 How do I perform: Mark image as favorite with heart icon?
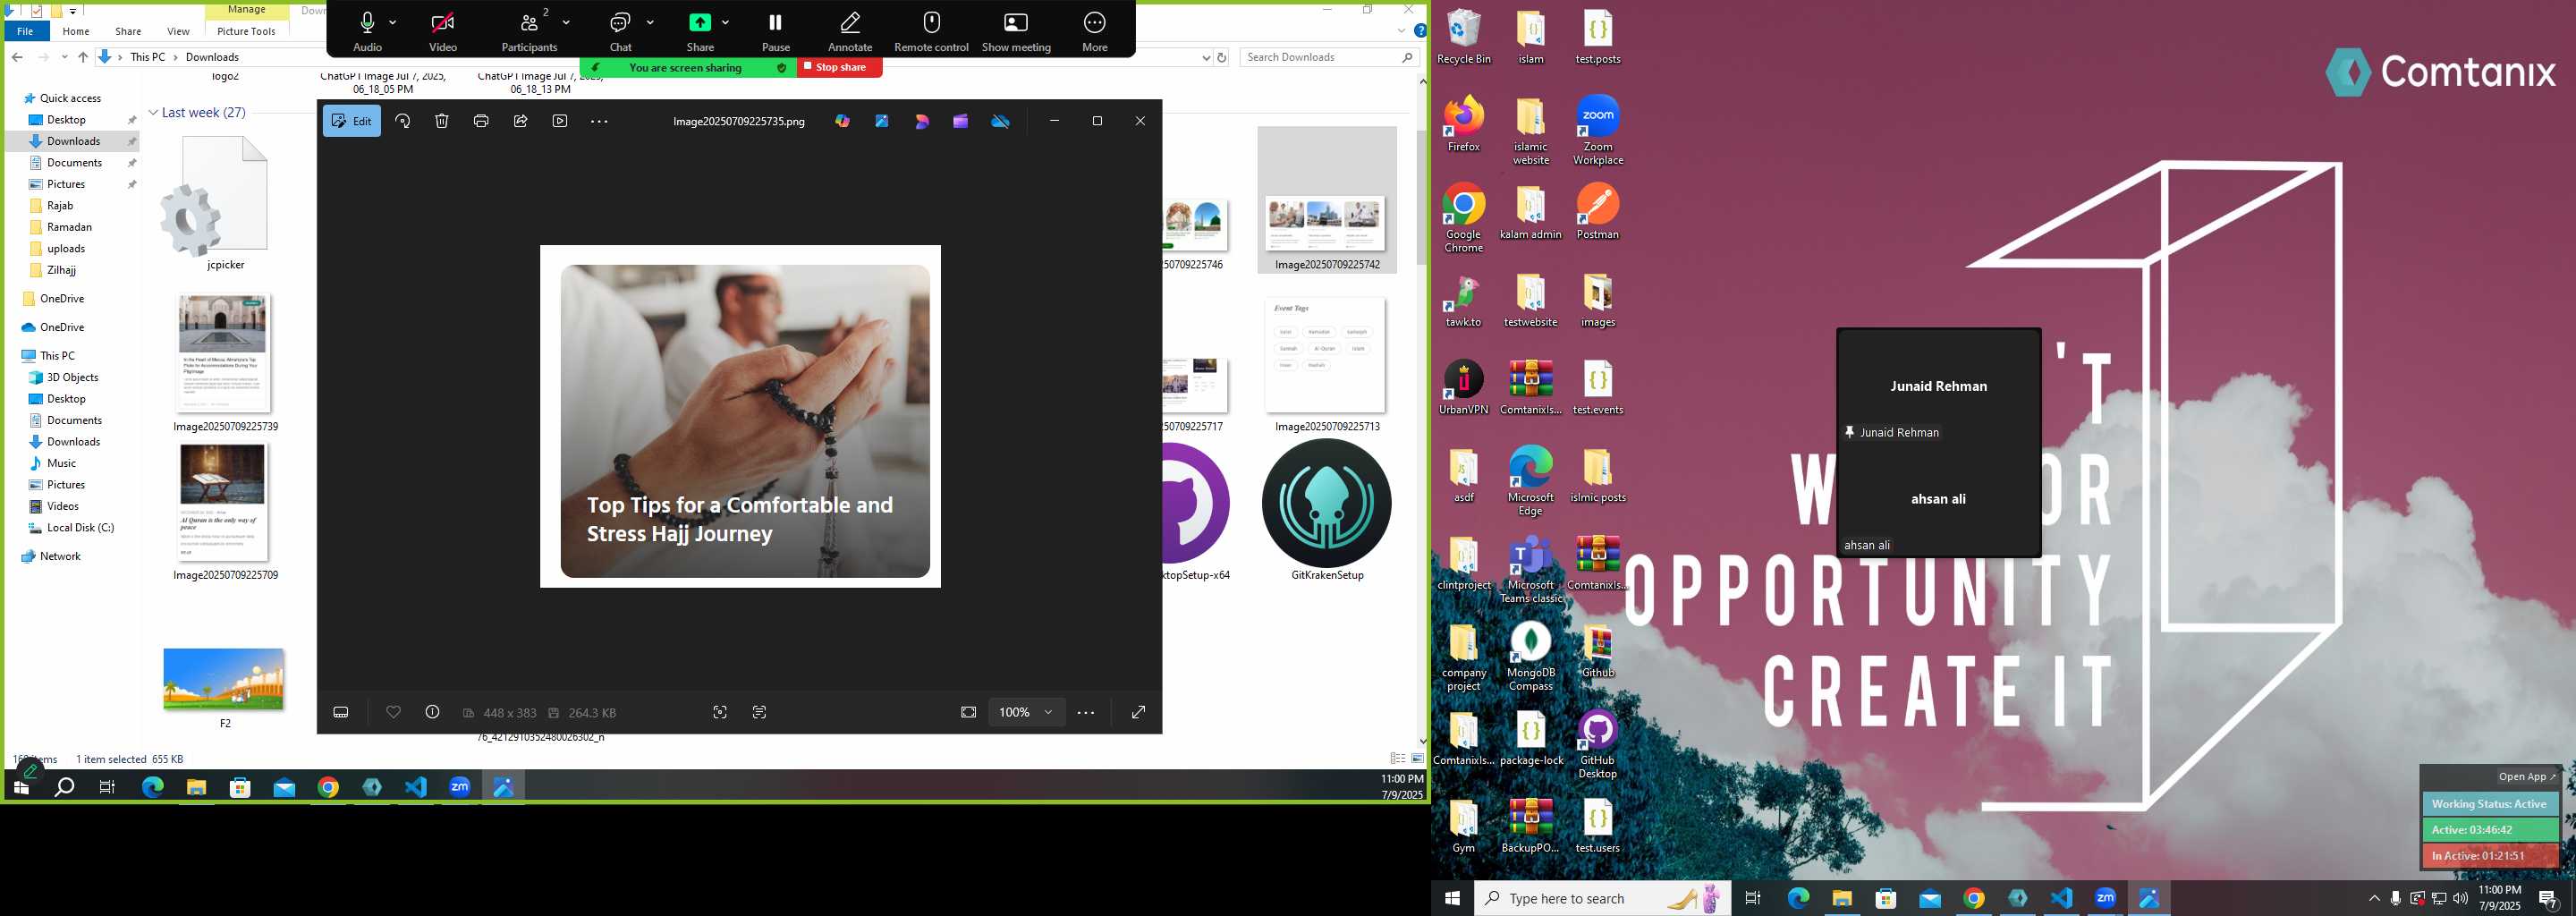[x=394, y=712]
